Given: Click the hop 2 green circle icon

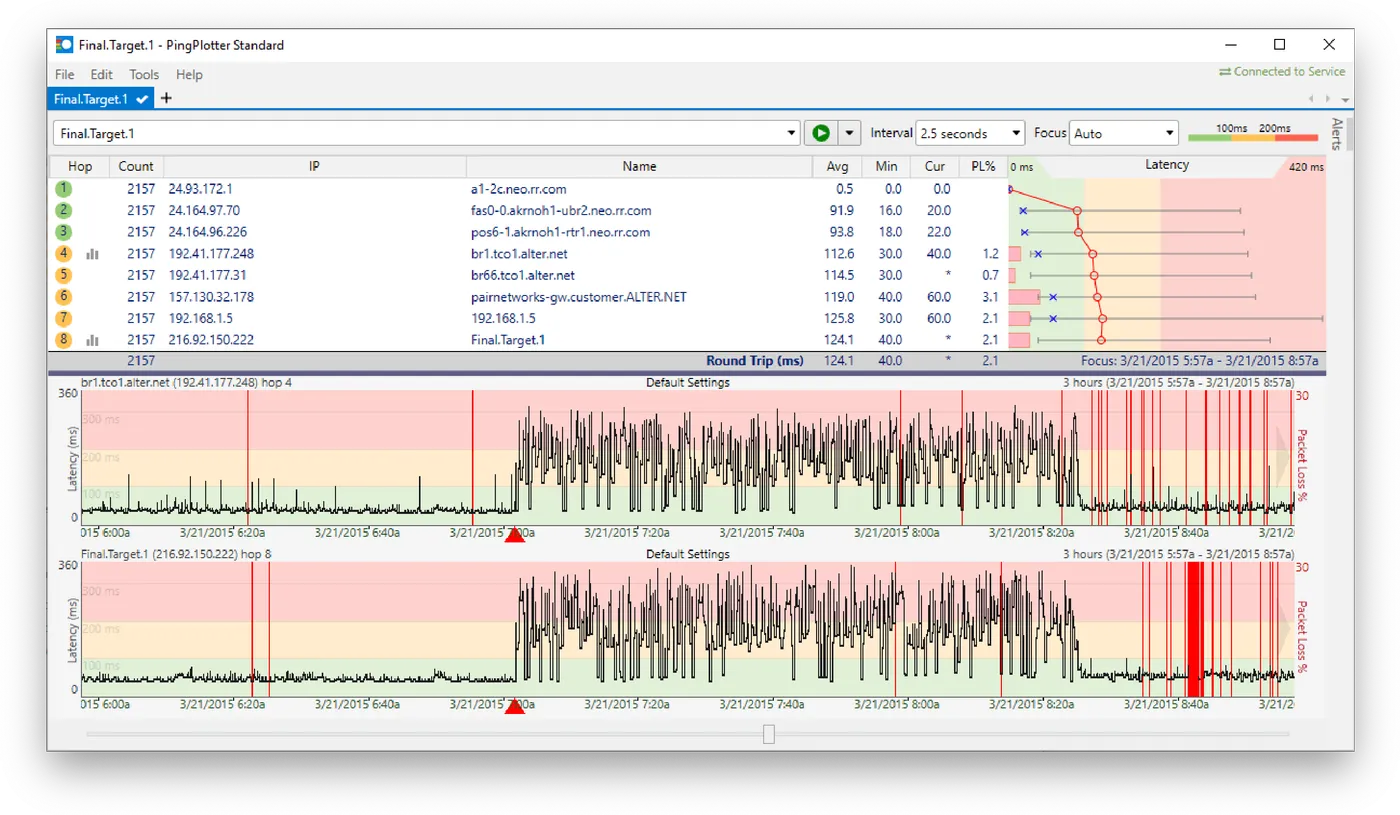Looking at the screenshot, I should pyautogui.click(x=64, y=210).
